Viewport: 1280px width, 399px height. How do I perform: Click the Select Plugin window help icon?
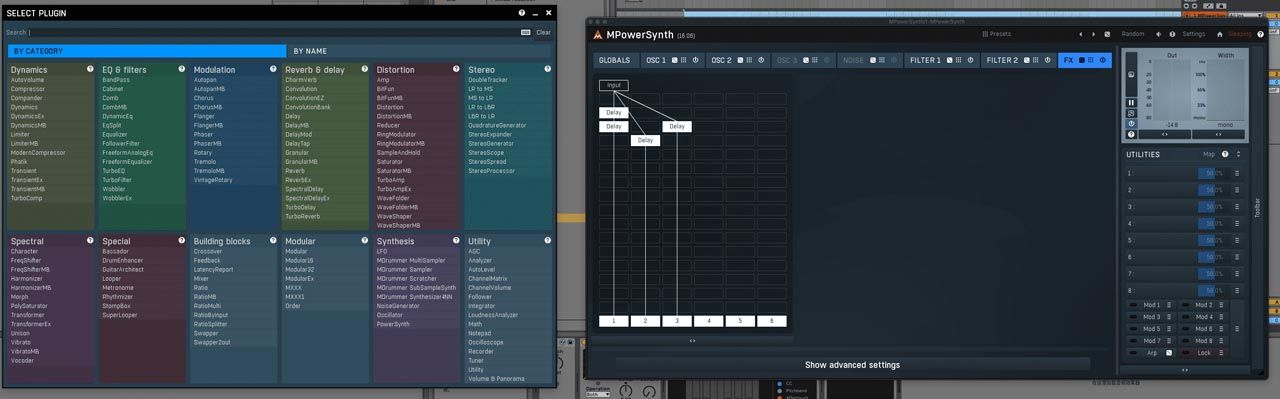click(x=522, y=13)
